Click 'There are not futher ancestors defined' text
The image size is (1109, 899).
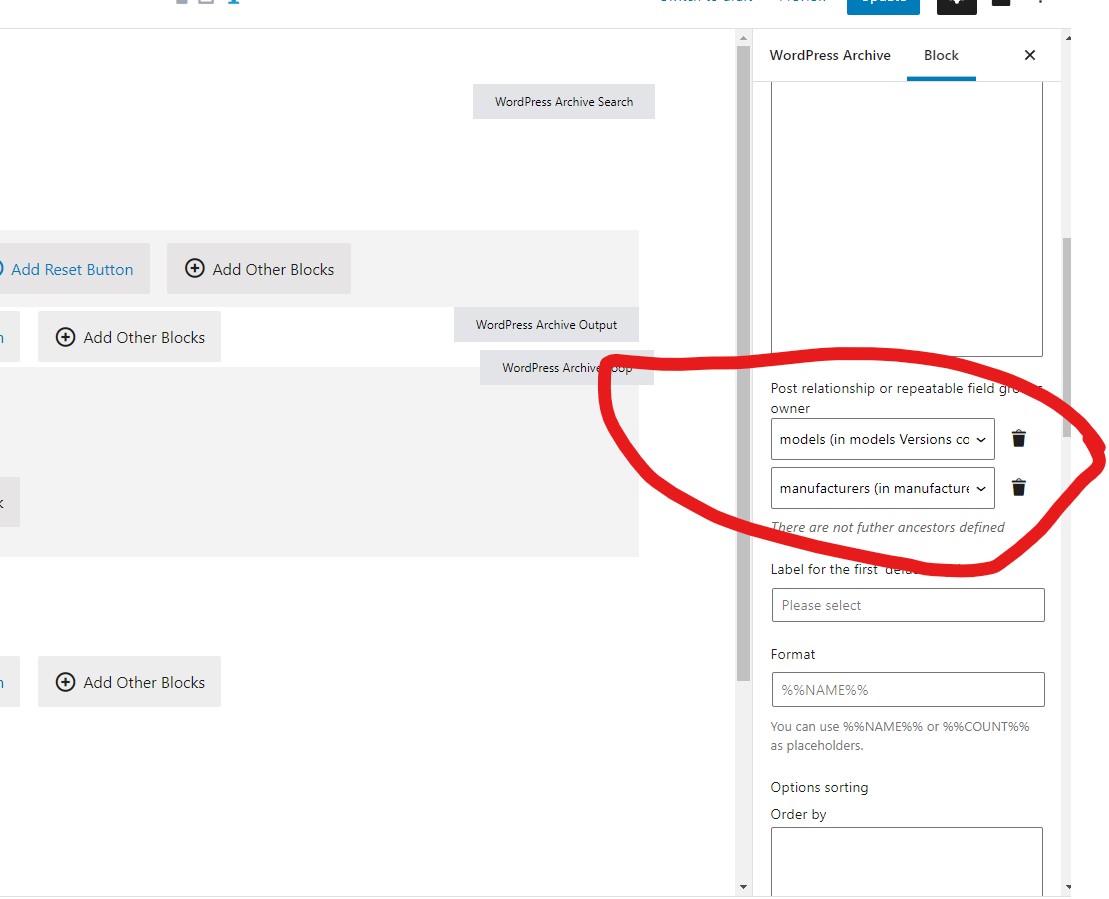[888, 527]
